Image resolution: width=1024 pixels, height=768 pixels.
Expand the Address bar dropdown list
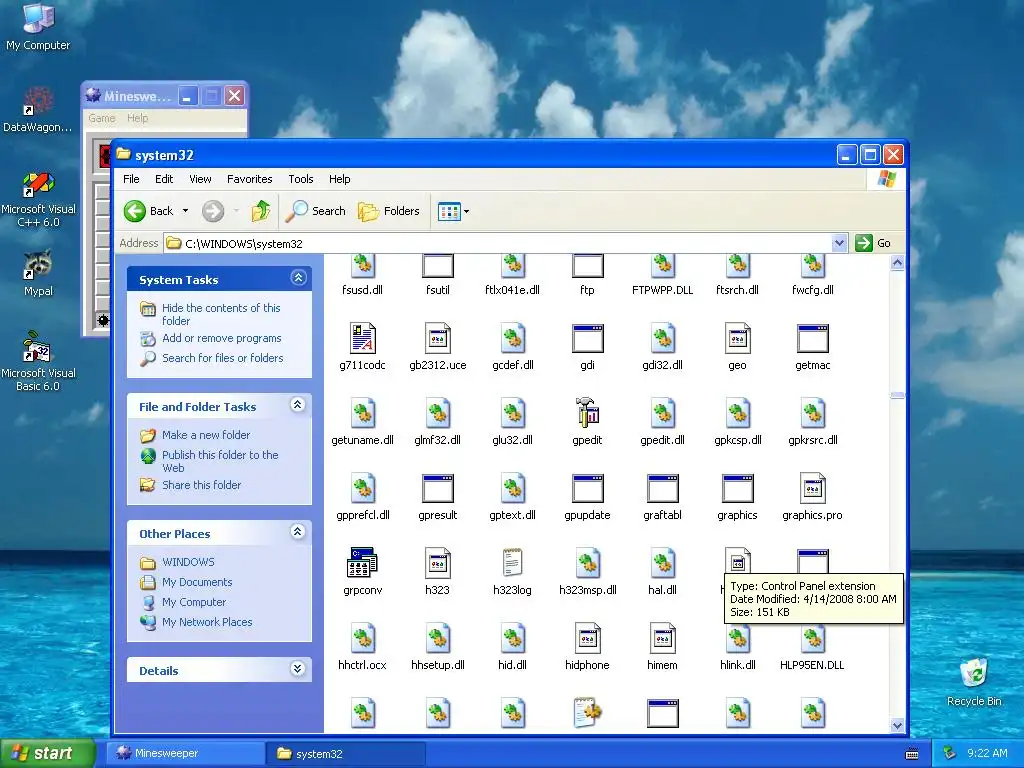coord(839,243)
